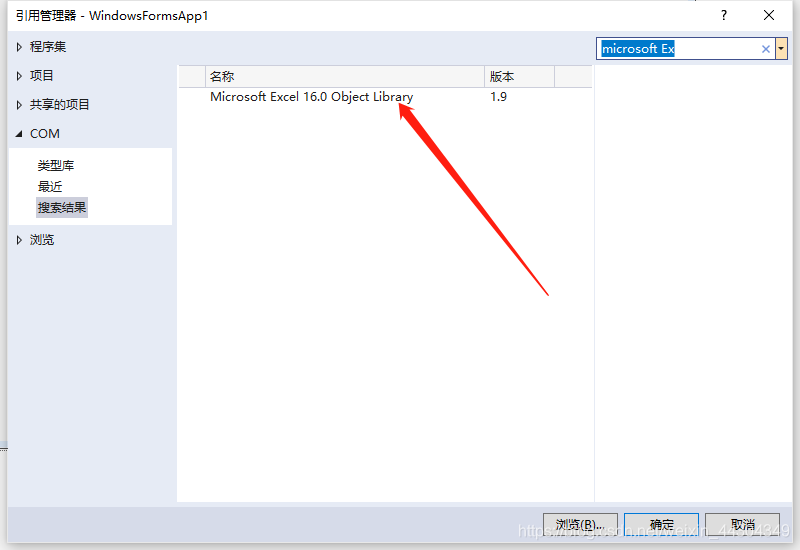Viewport: 800px width, 550px height.
Task: Click the 浏览(B)... button
Action: coord(580,524)
